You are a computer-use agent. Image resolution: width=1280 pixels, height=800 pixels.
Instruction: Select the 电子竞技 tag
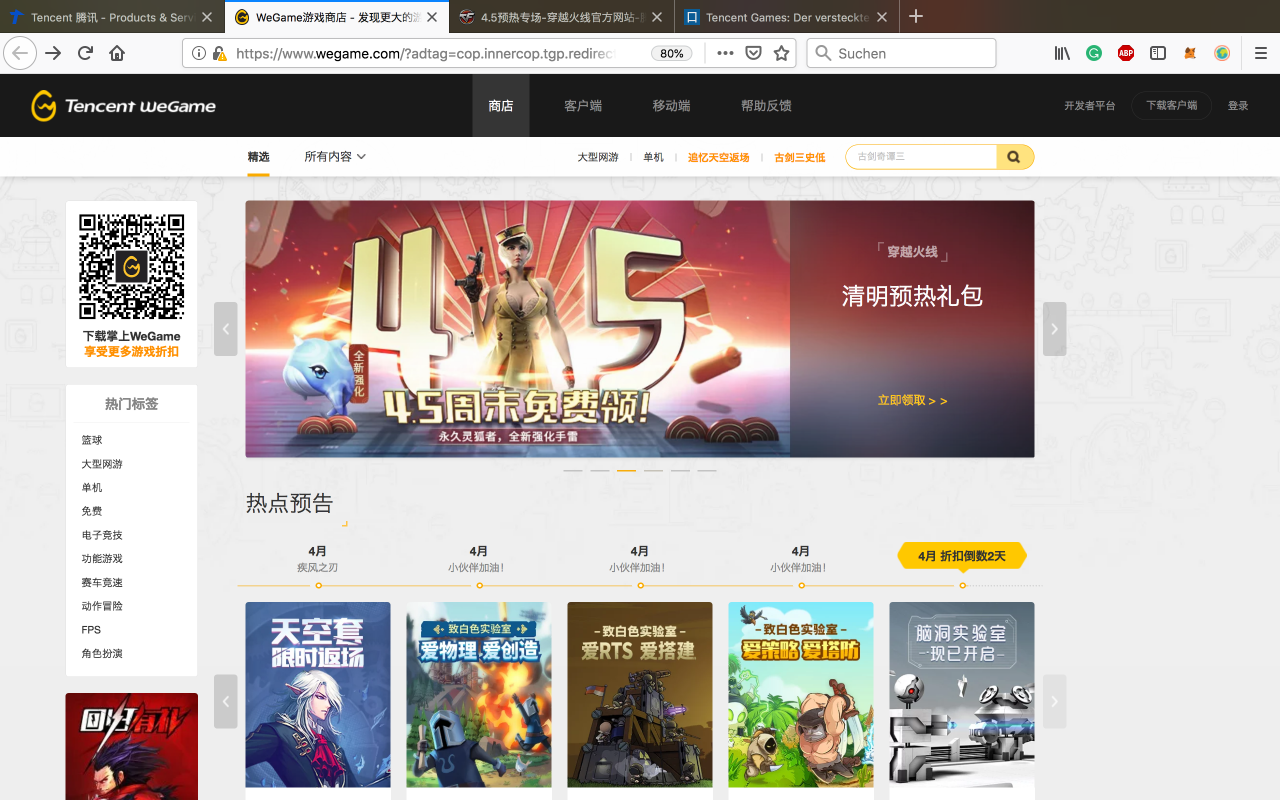(x=102, y=535)
